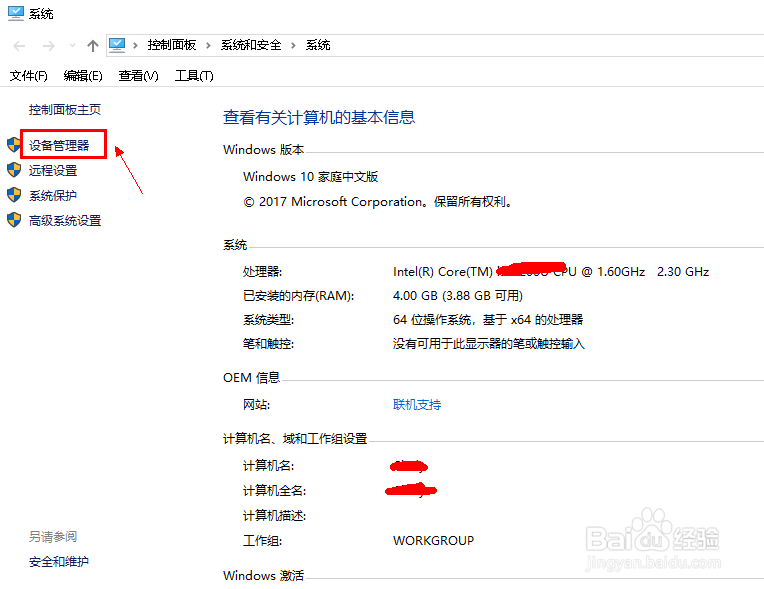This screenshot has width=764, height=589.
Task: Select the WORKGROUP workgroup value
Action: pos(433,541)
